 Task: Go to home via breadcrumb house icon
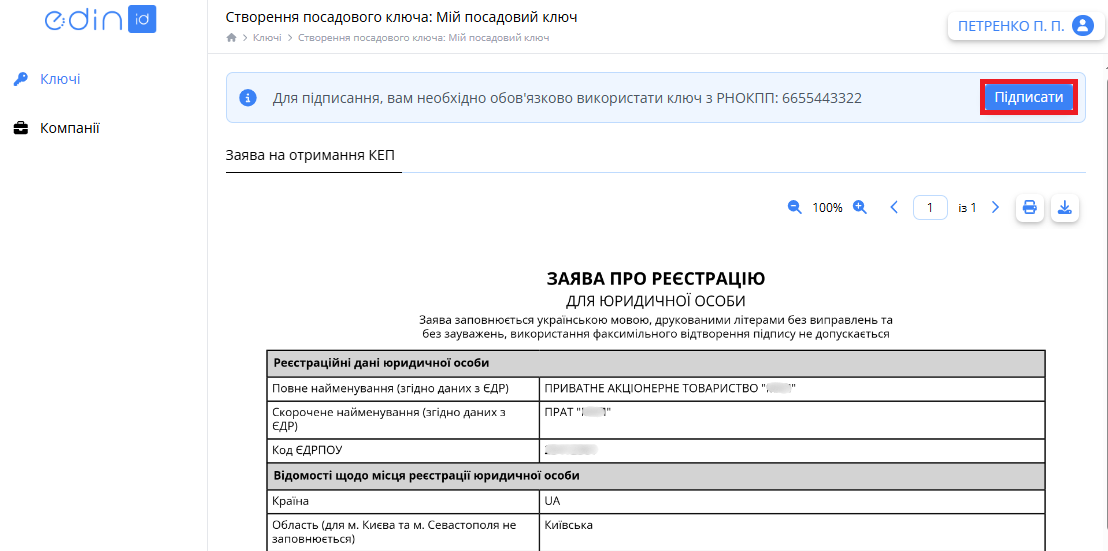[x=232, y=38]
